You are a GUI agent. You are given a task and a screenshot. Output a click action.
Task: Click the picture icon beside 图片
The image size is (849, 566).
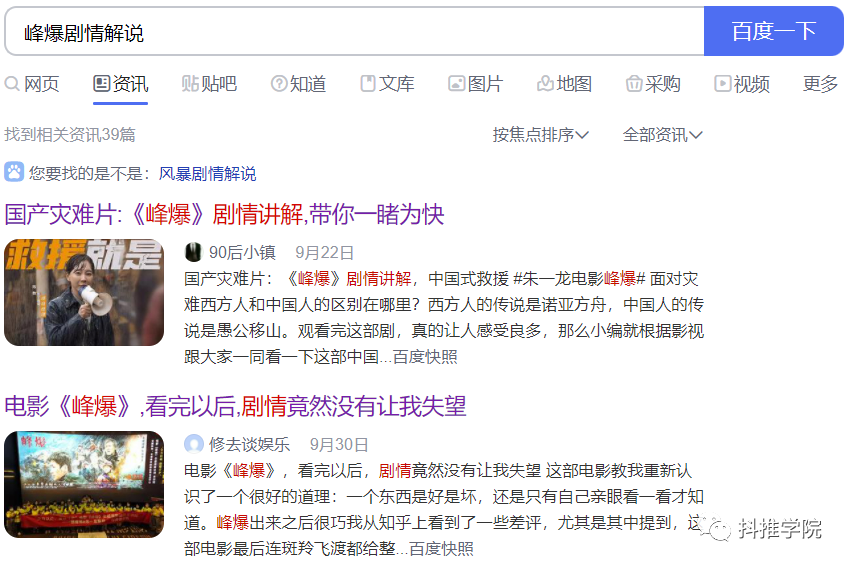[x=456, y=84]
